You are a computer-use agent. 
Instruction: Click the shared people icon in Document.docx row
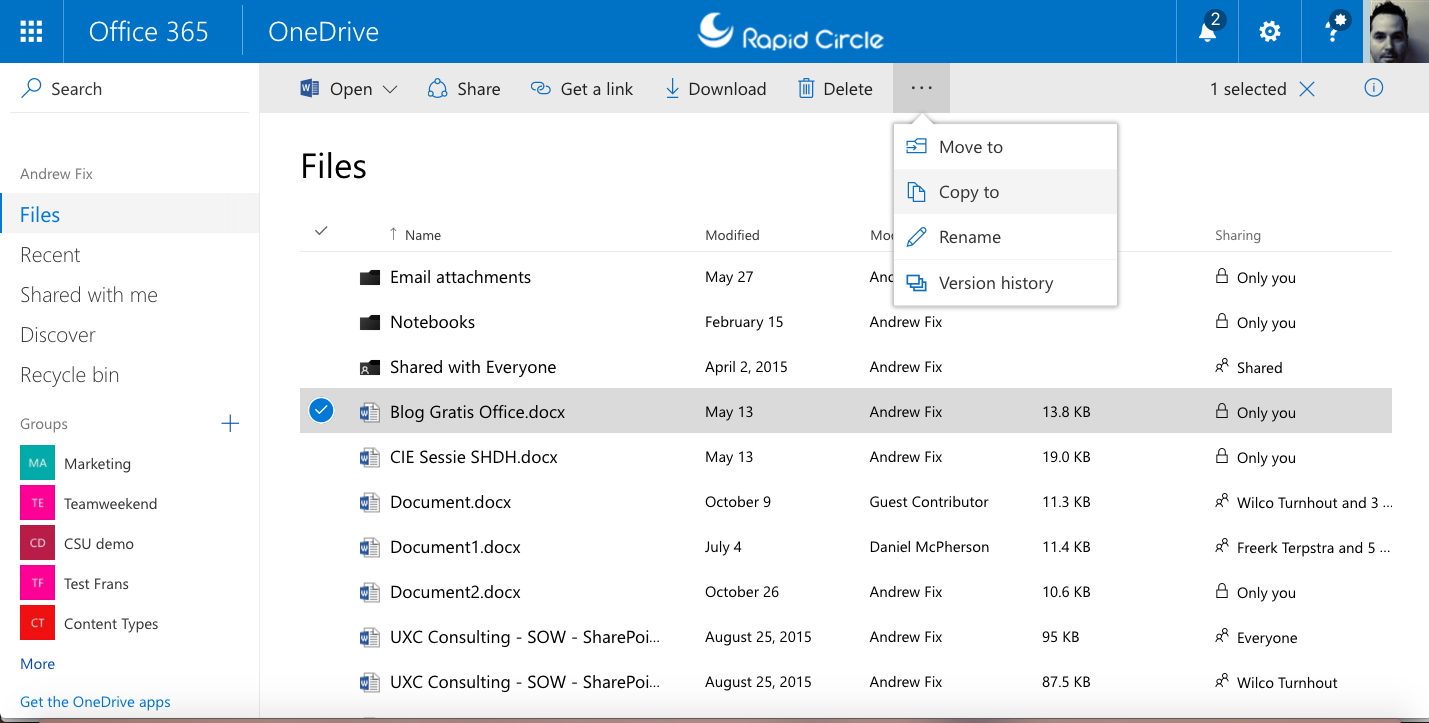click(x=1221, y=501)
